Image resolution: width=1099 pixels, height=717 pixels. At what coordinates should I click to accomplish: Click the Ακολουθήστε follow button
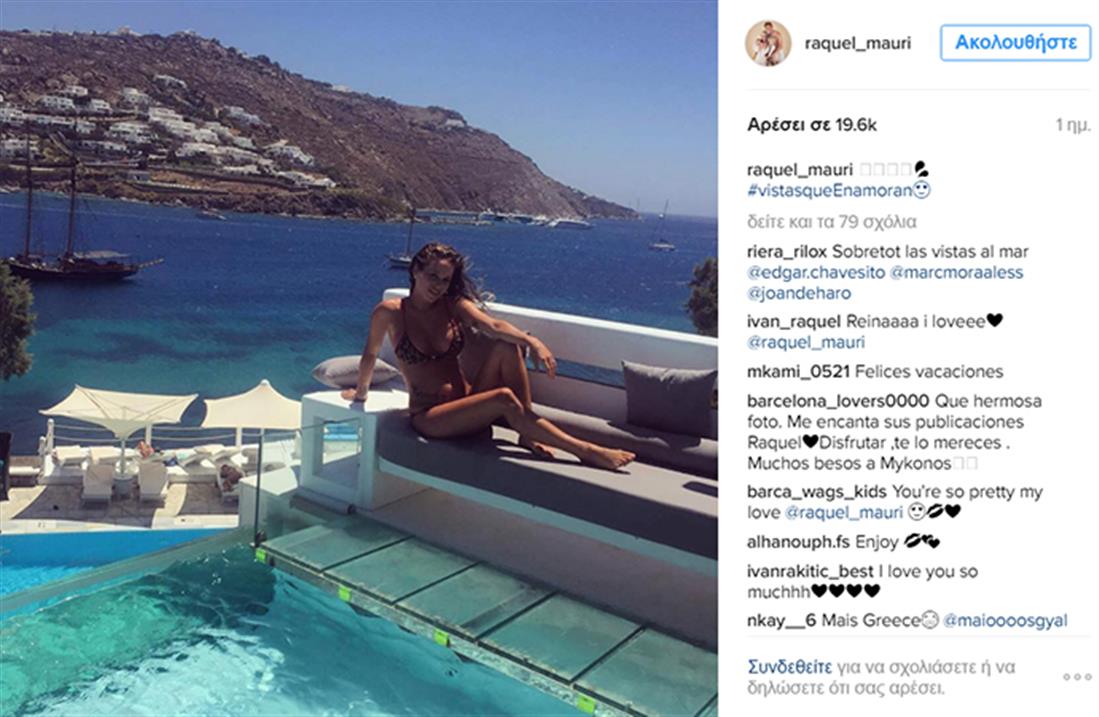pyautogui.click(x=1016, y=43)
